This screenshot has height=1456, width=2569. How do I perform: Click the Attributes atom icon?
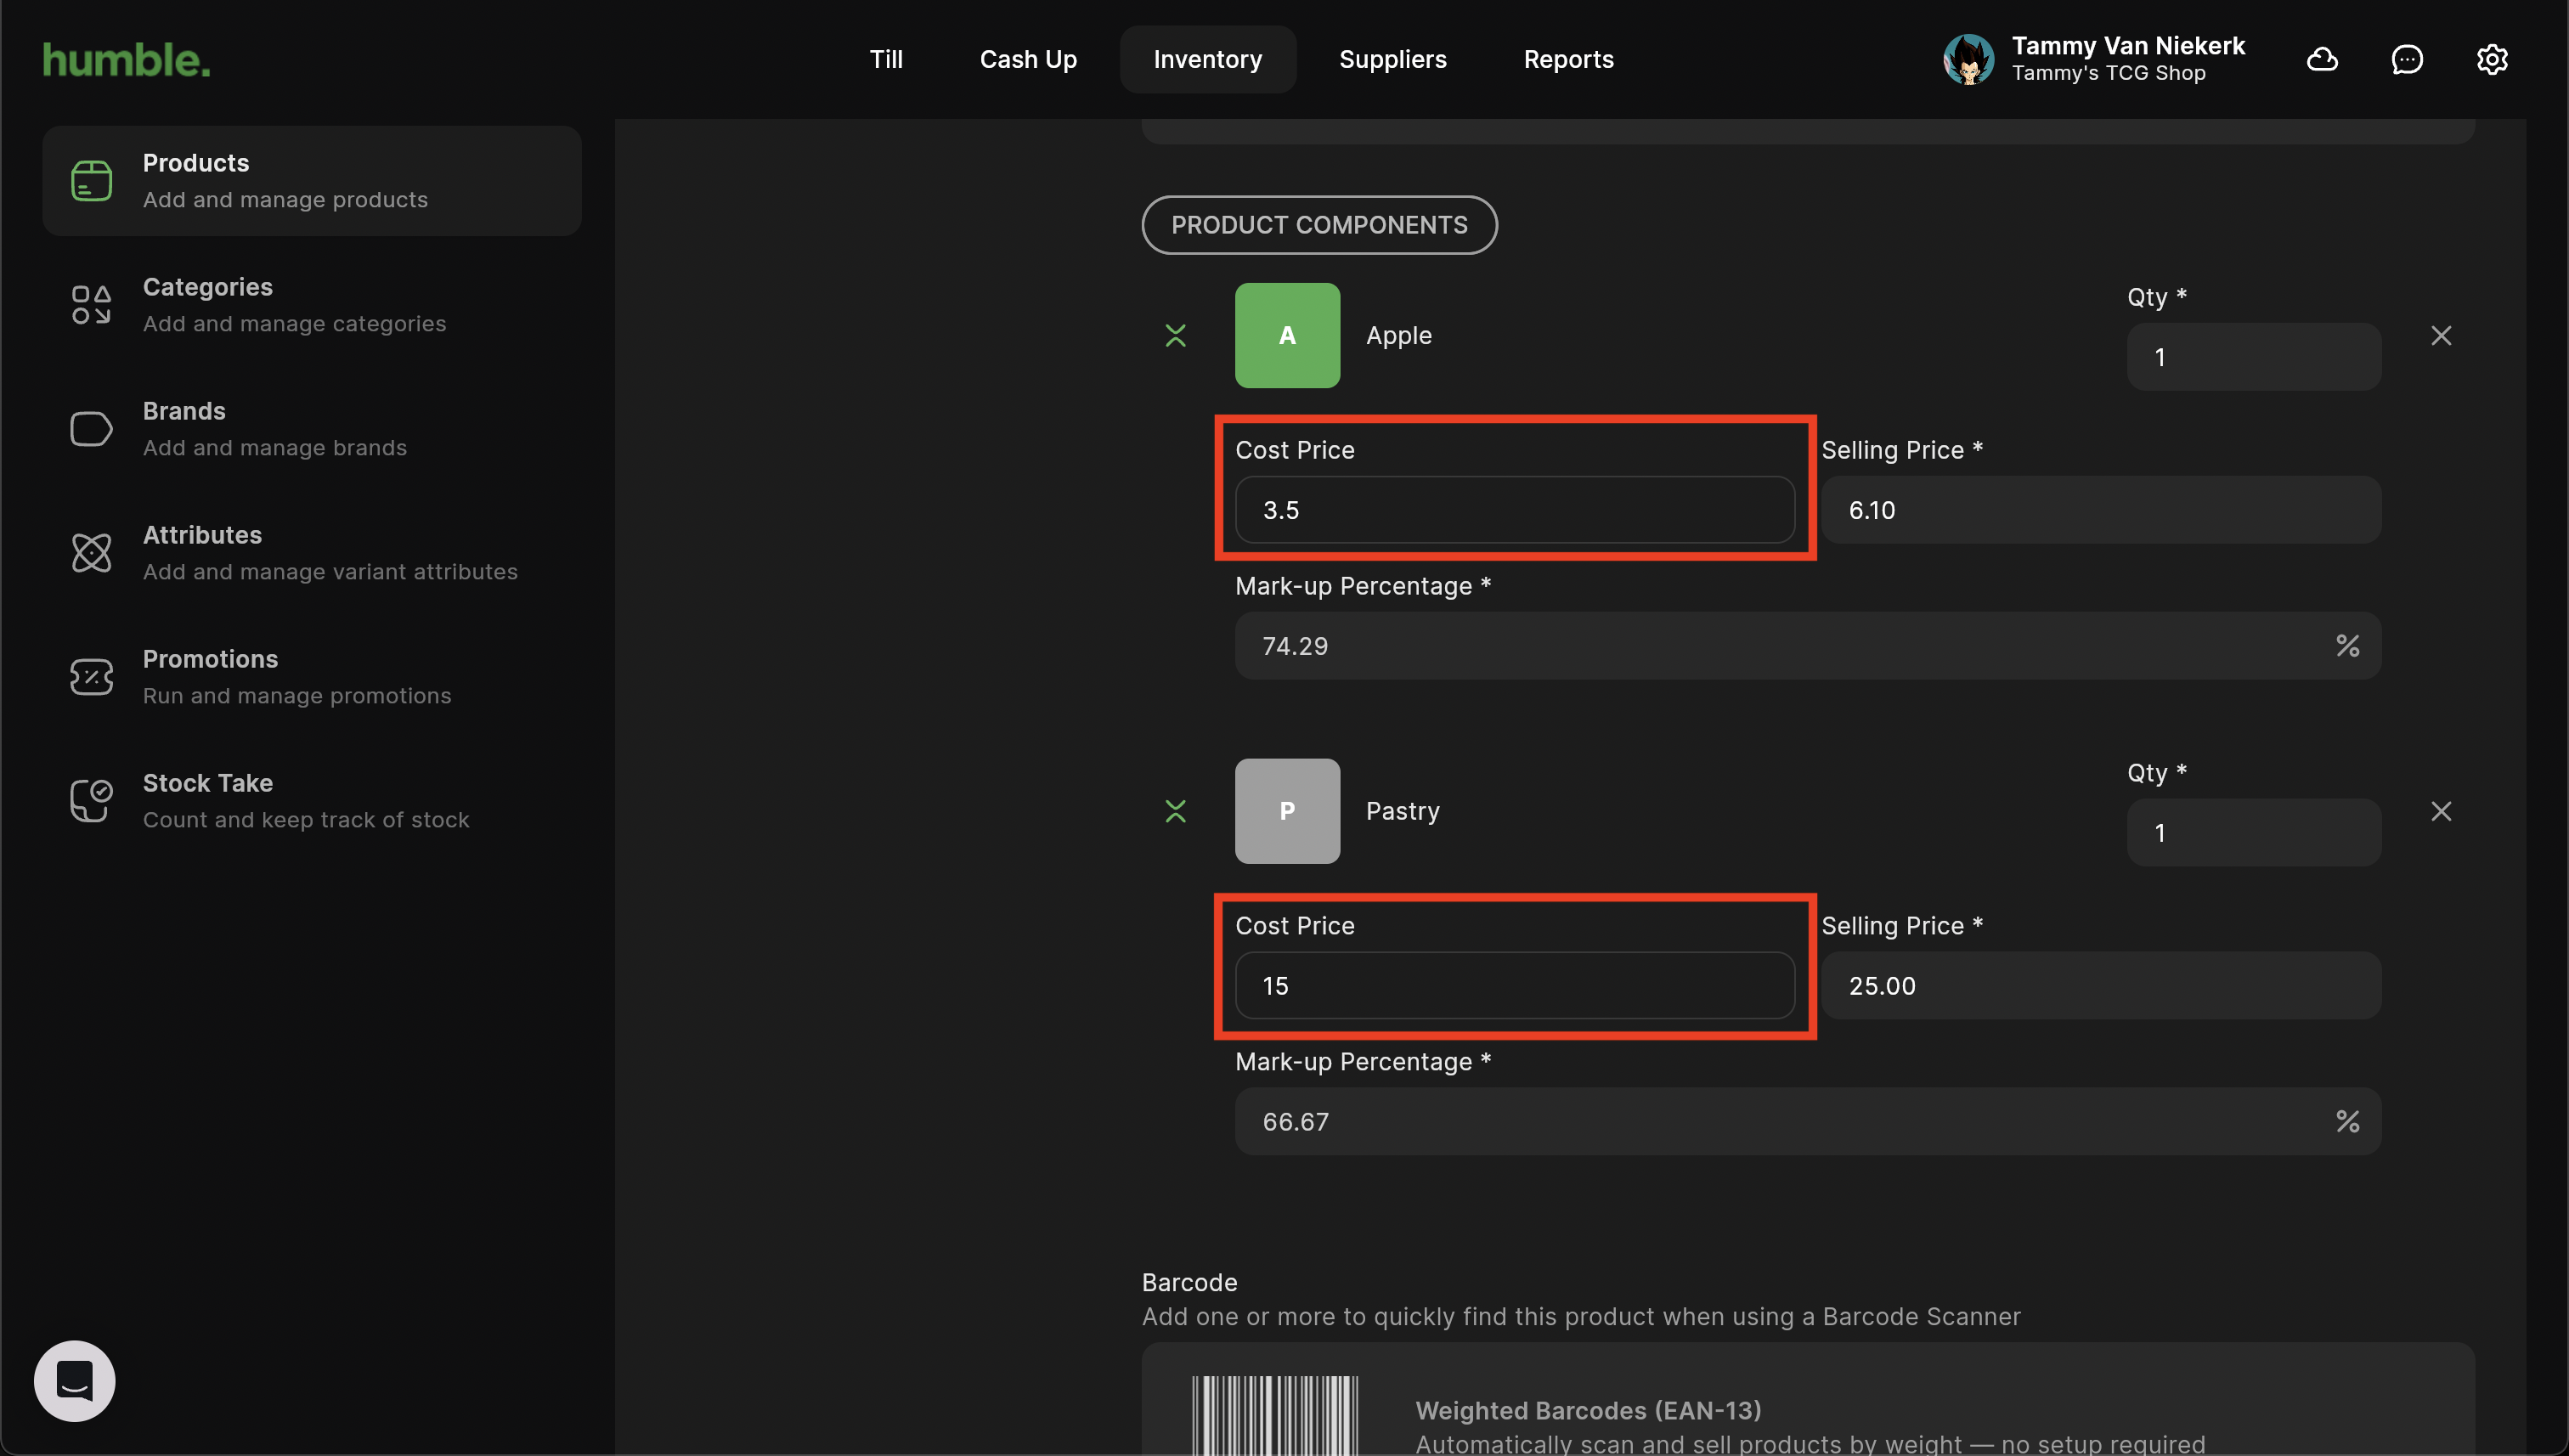point(91,553)
